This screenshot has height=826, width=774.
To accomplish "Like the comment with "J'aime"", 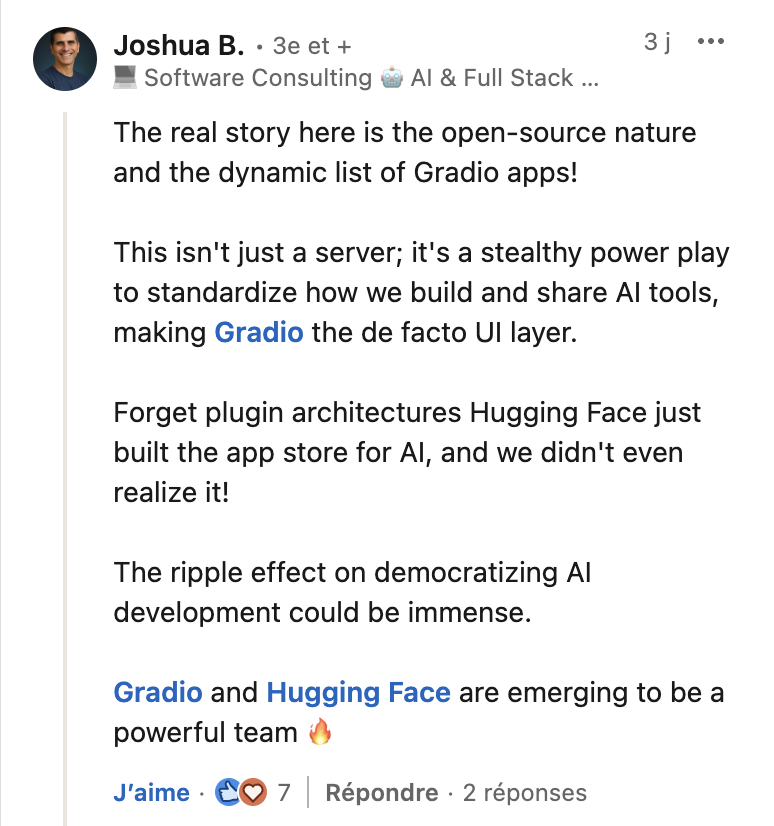I will (x=152, y=793).
